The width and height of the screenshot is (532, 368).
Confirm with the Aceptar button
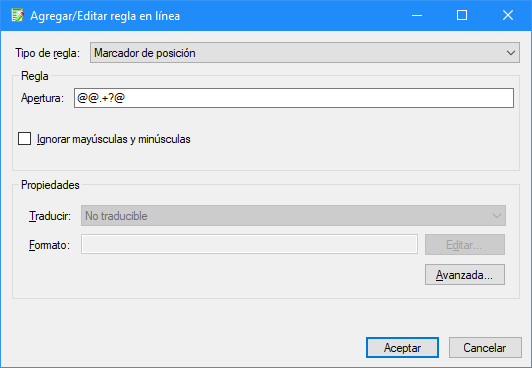coord(402,347)
